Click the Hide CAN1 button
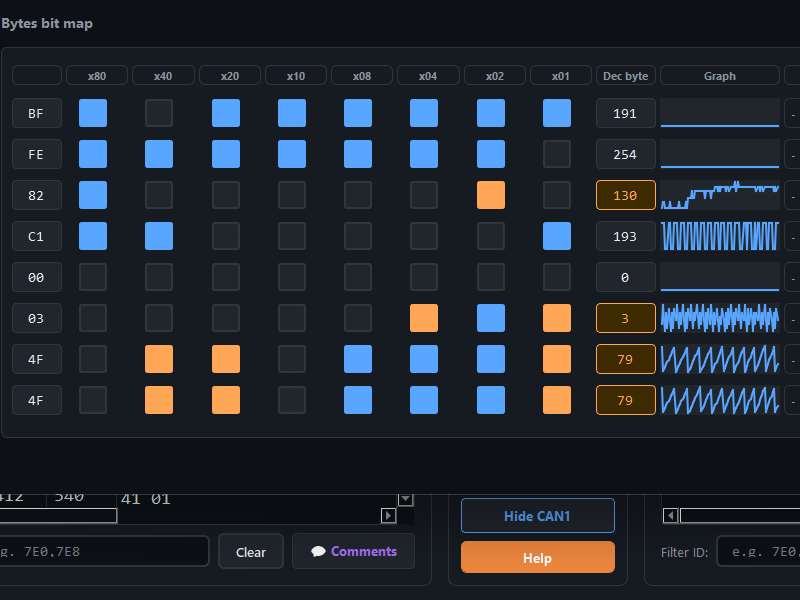800x600 pixels. click(x=537, y=516)
